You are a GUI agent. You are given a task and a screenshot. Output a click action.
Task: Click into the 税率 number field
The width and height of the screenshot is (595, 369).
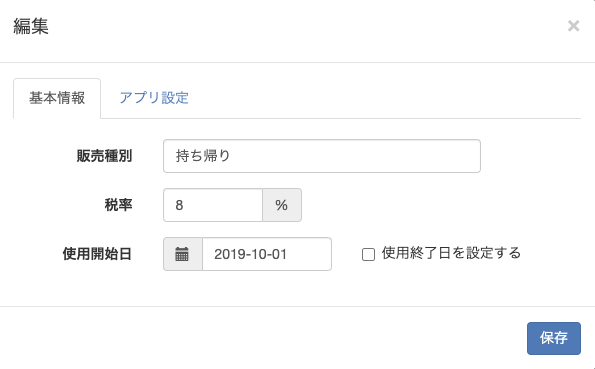(213, 205)
